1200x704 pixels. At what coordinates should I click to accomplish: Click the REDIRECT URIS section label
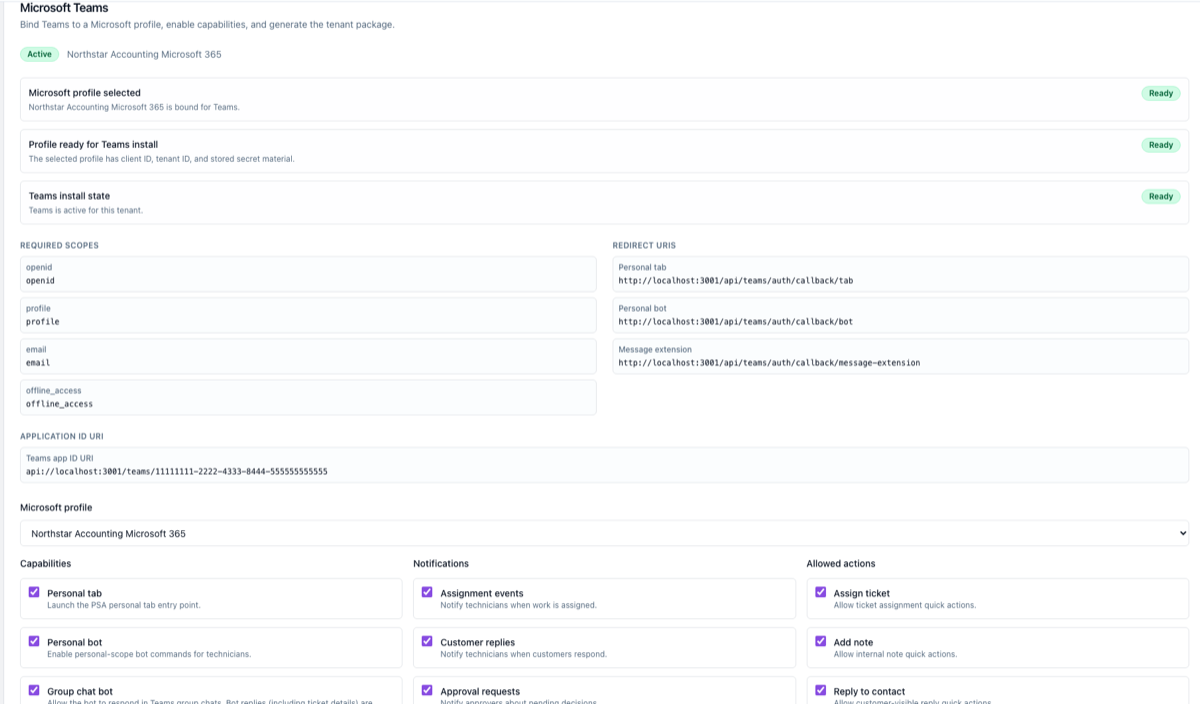[644, 245]
